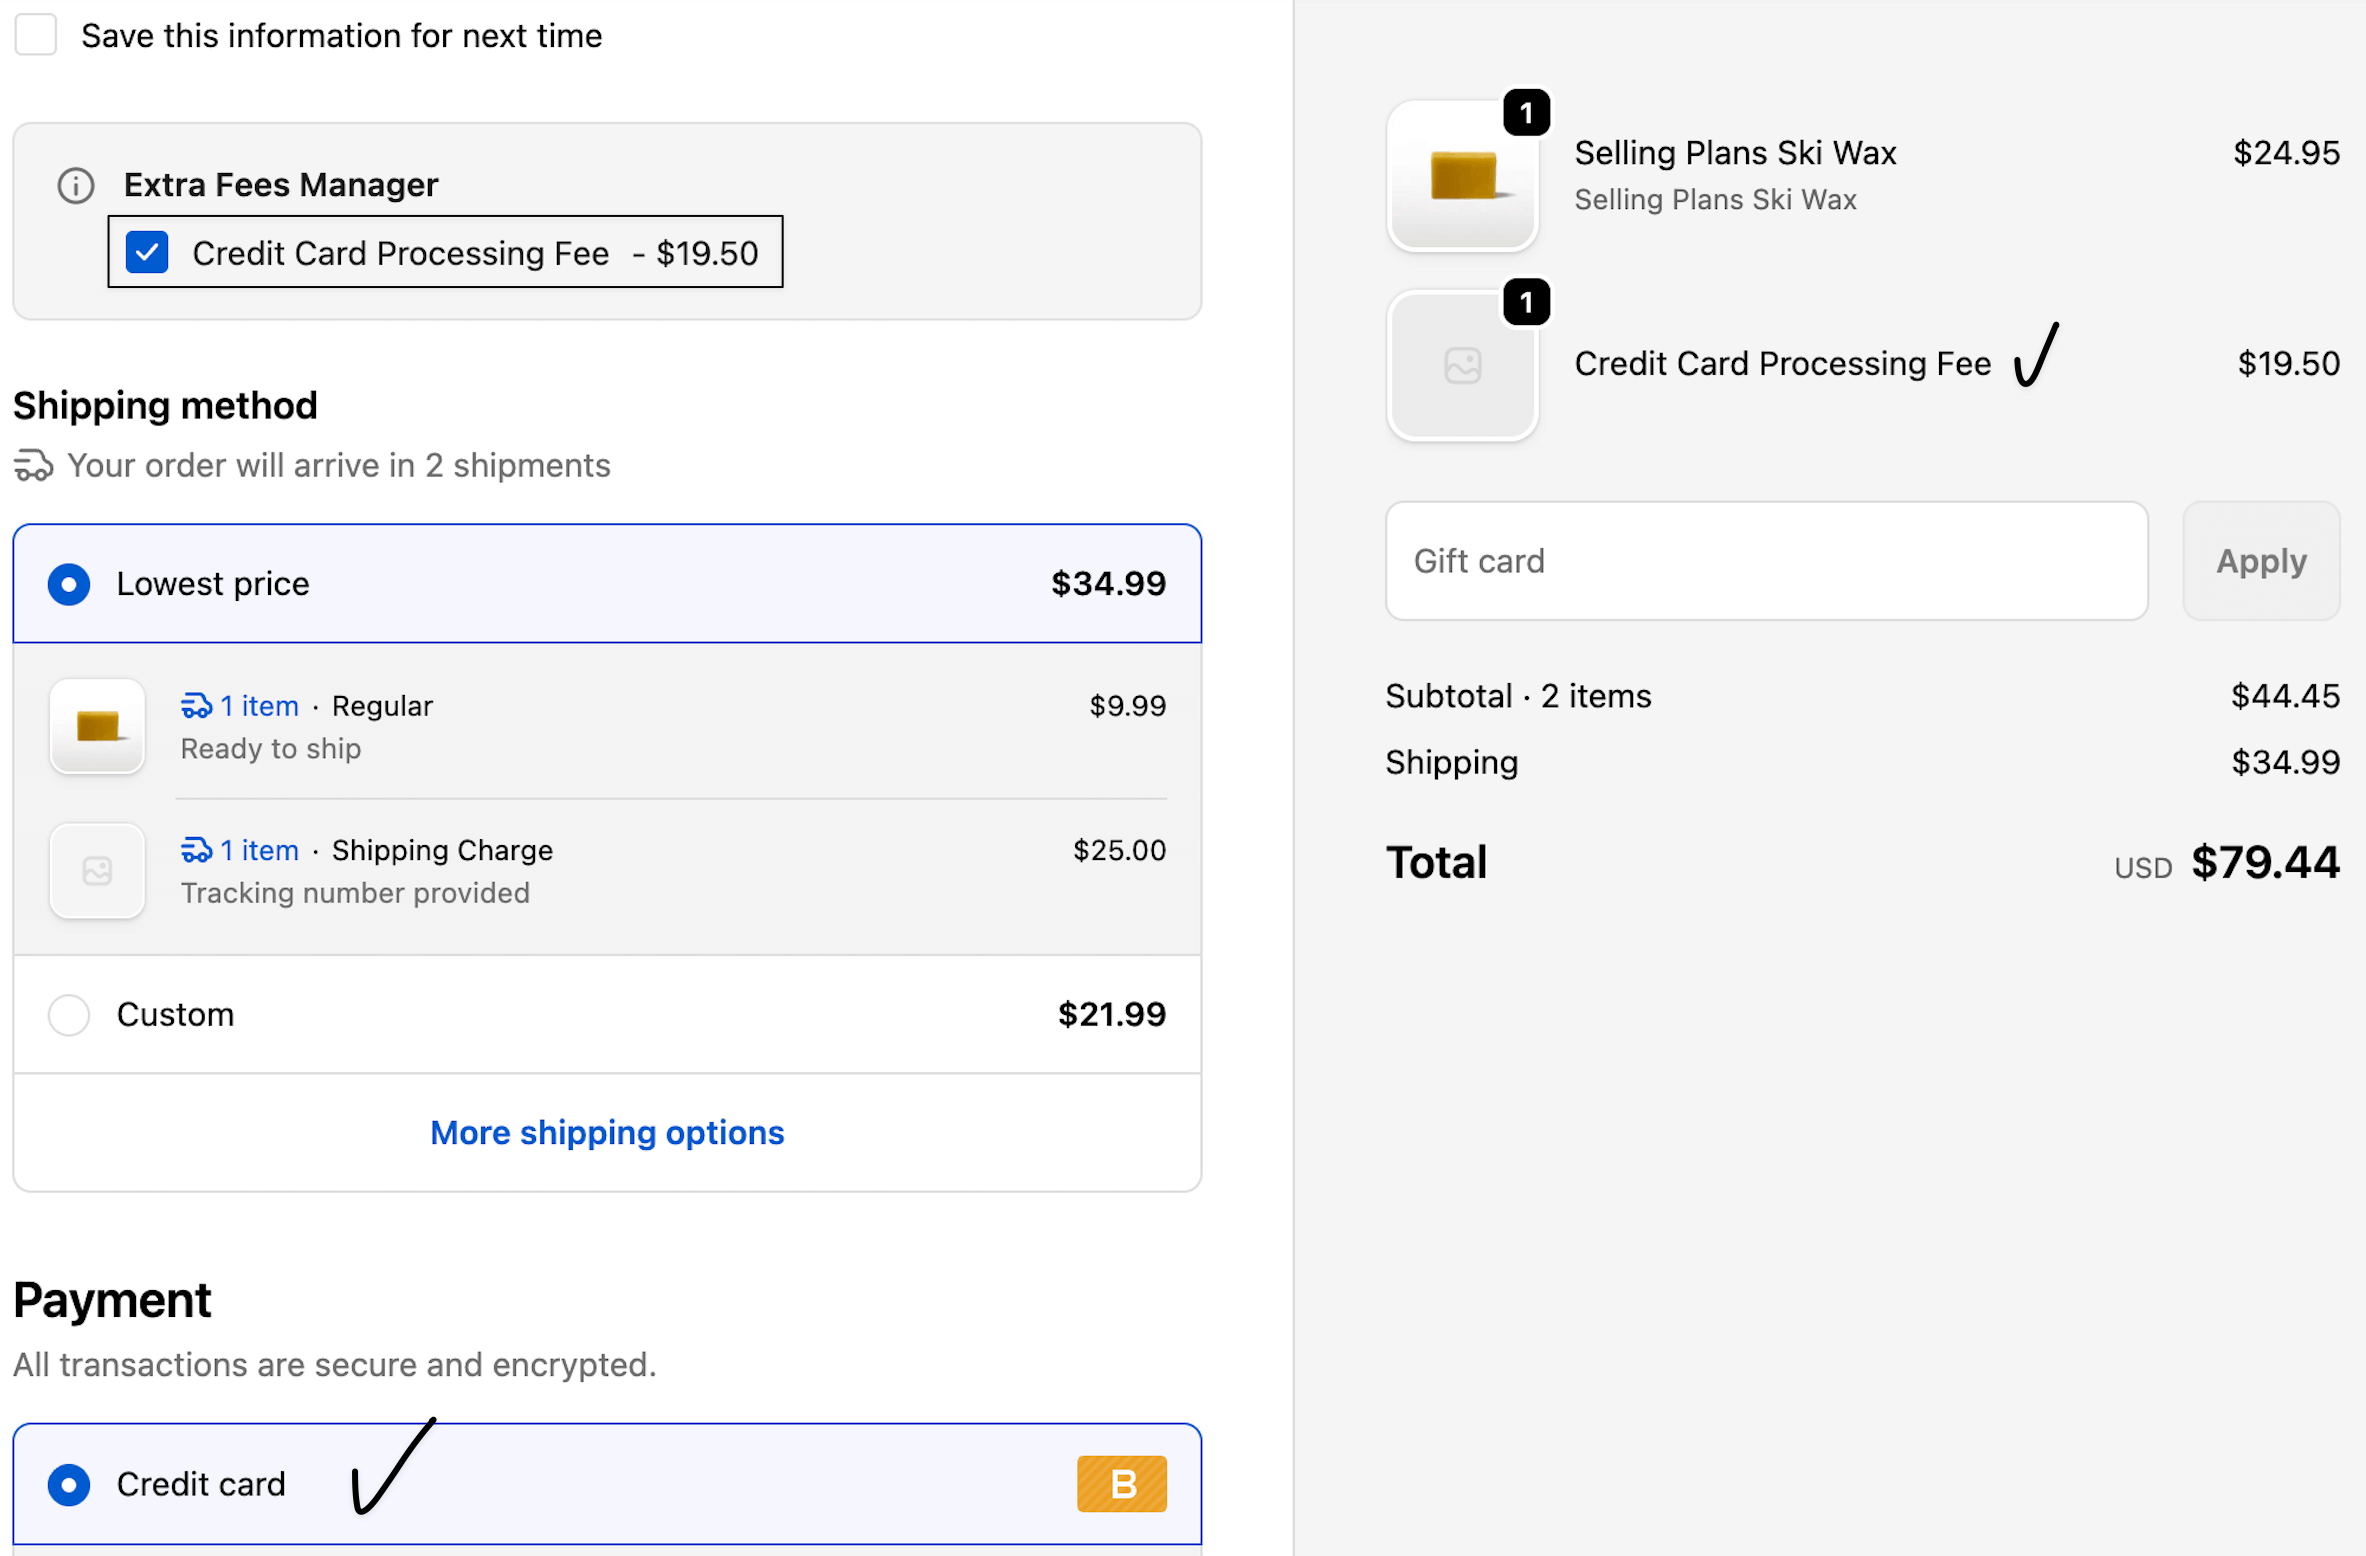Click Credit Card Processing Fee placeholder image in summary
Screen dimensions: 2366x1556
pos(1462,366)
